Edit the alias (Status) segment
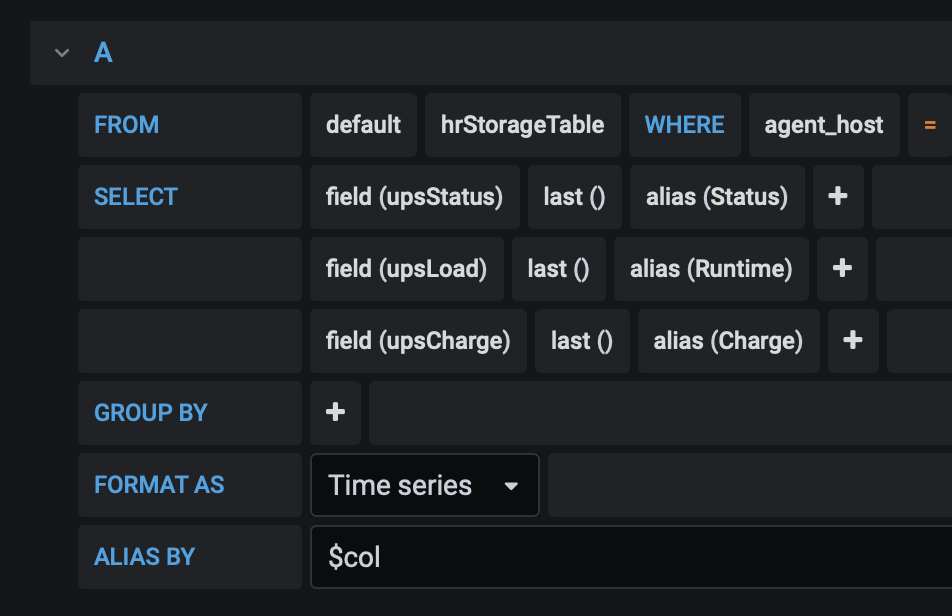 coord(717,197)
